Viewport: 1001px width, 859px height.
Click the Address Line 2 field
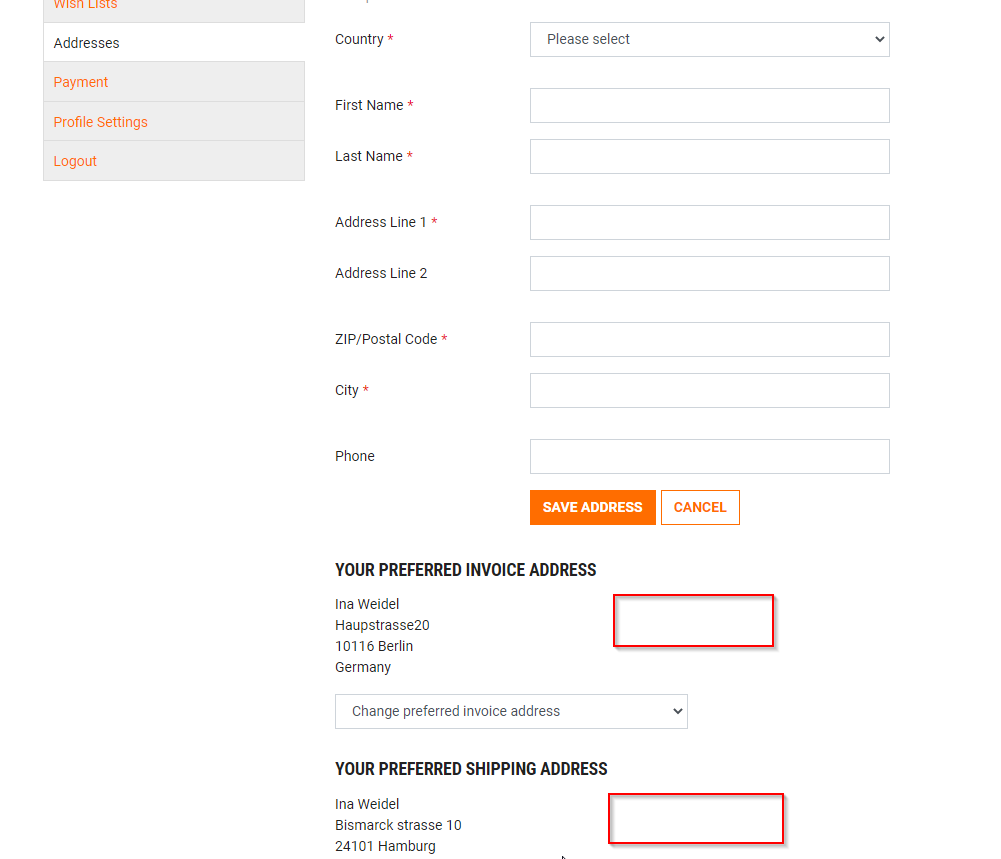point(709,273)
